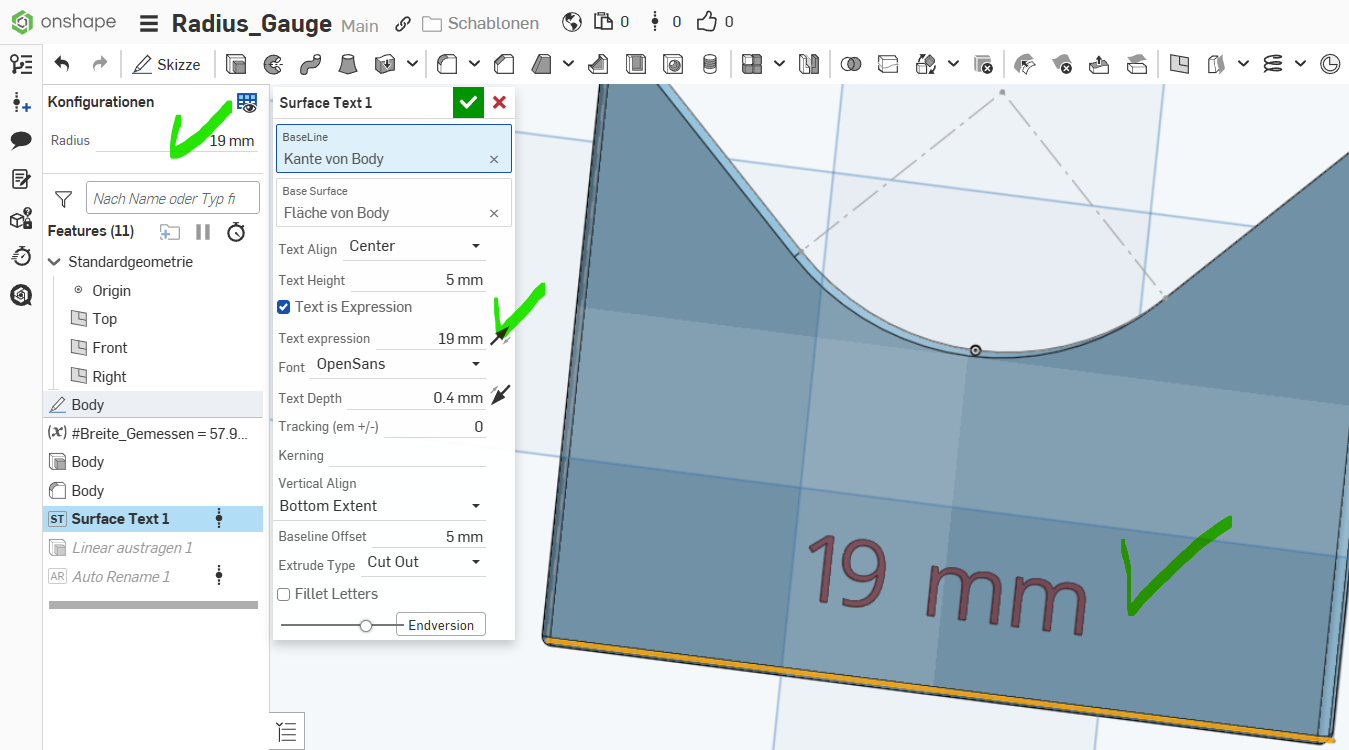Image resolution: width=1349 pixels, height=750 pixels.
Task: Open the Font OpenSans dropdown
Action: point(398,364)
